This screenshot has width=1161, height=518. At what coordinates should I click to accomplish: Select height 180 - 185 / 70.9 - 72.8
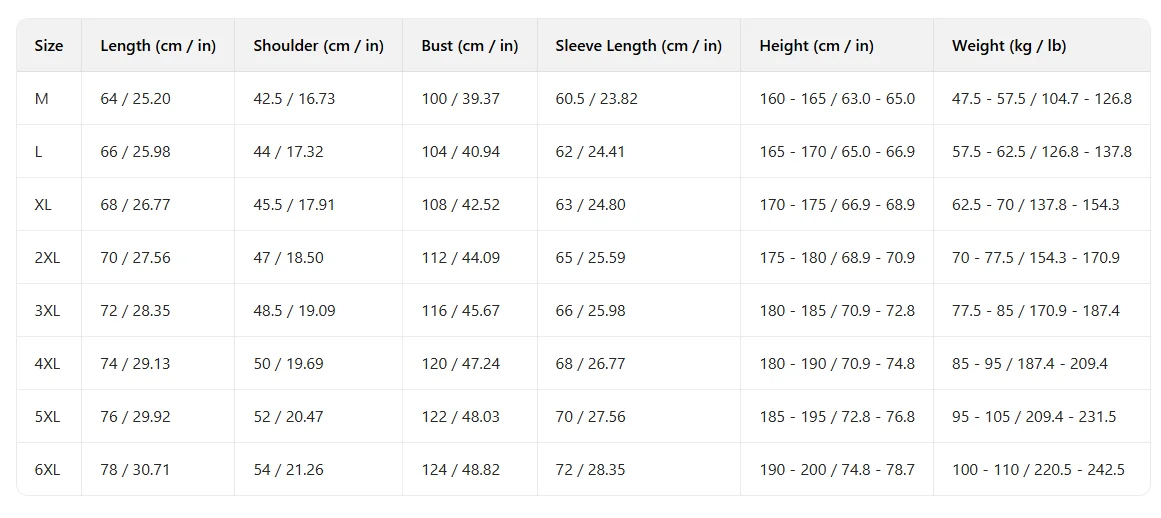837,311
